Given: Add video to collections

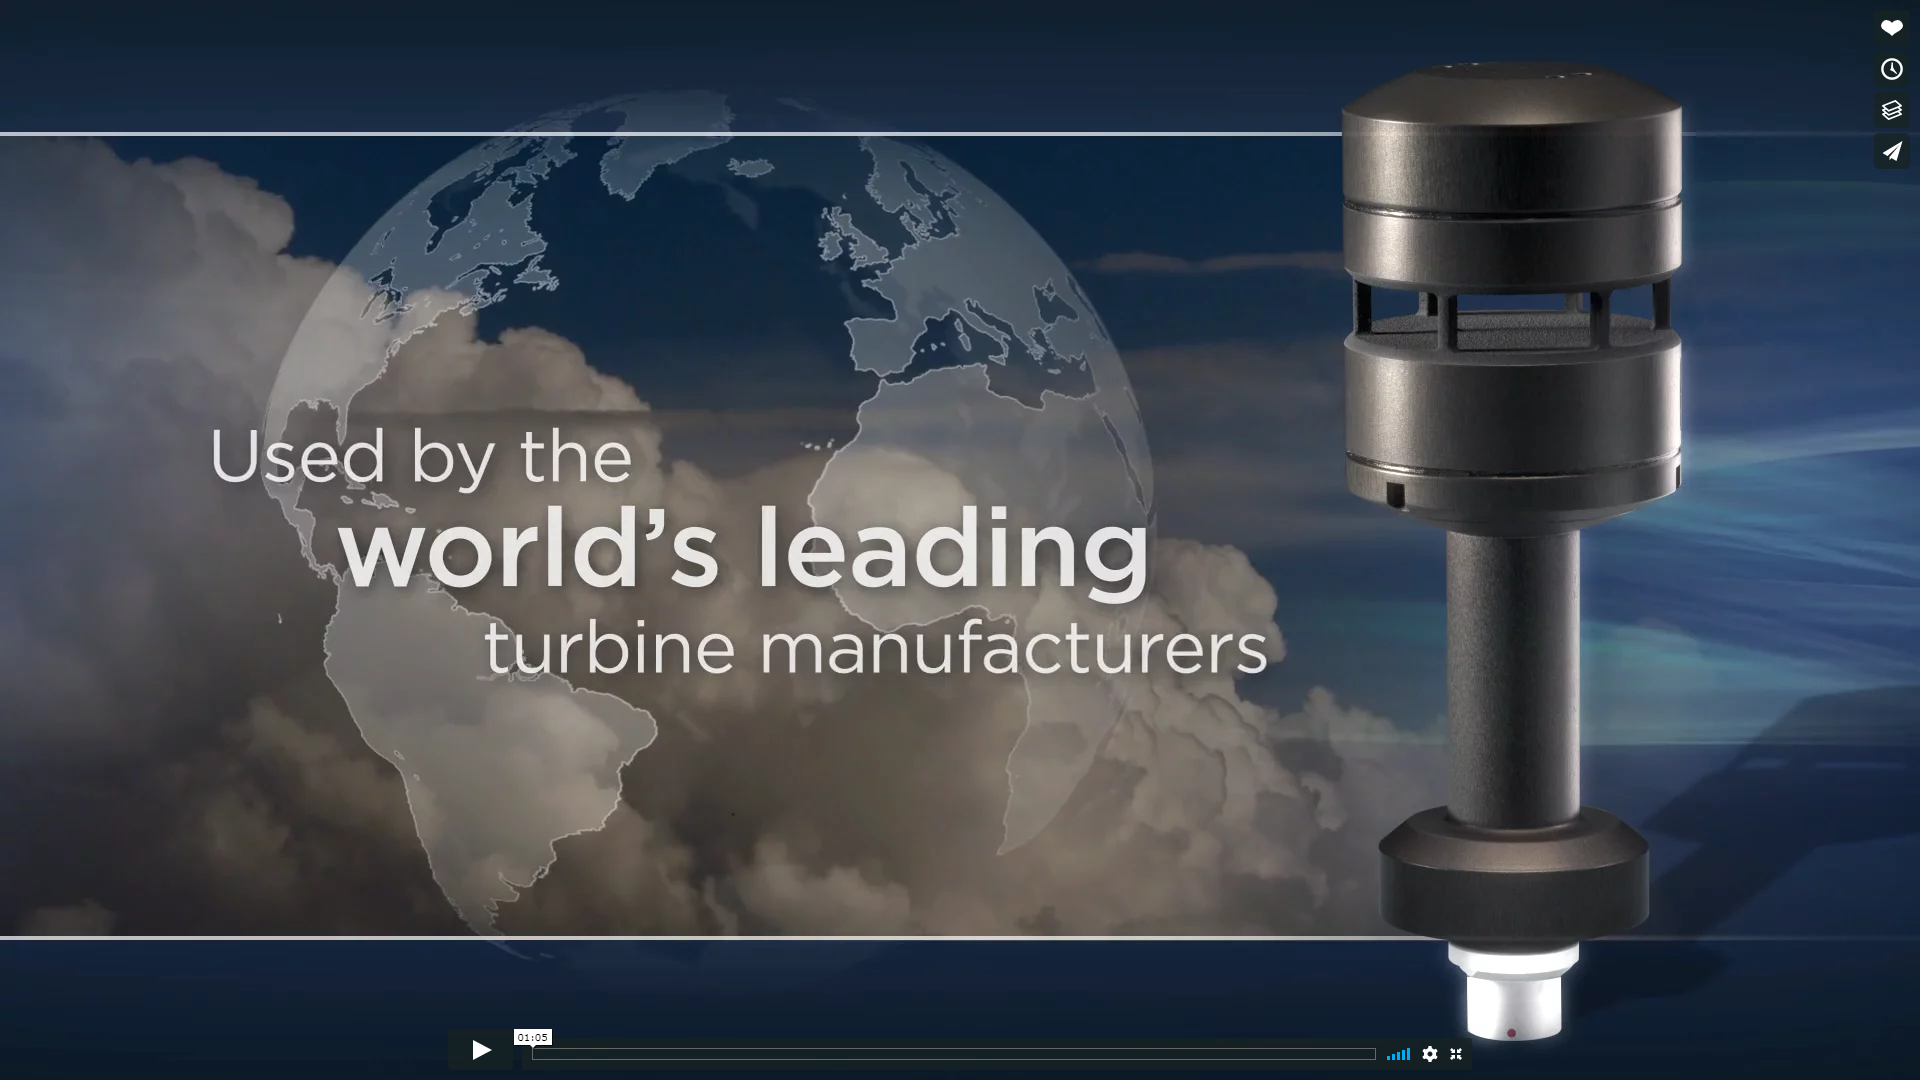Looking at the screenshot, I should pyautogui.click(x=1891, y=110).
